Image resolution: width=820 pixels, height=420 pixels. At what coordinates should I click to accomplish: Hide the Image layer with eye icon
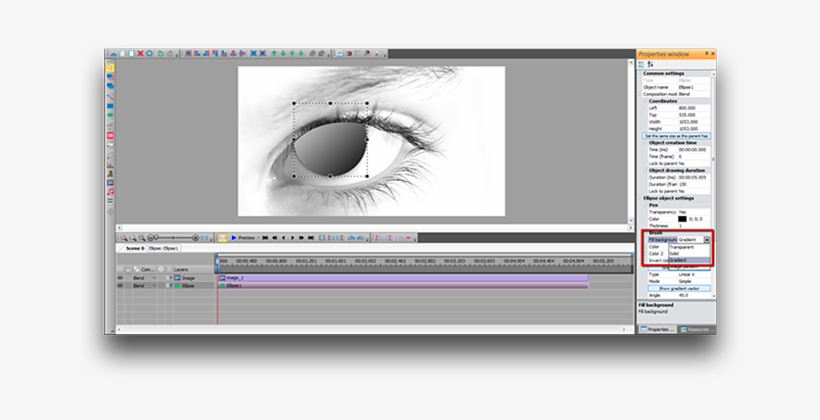pos(120,278)
